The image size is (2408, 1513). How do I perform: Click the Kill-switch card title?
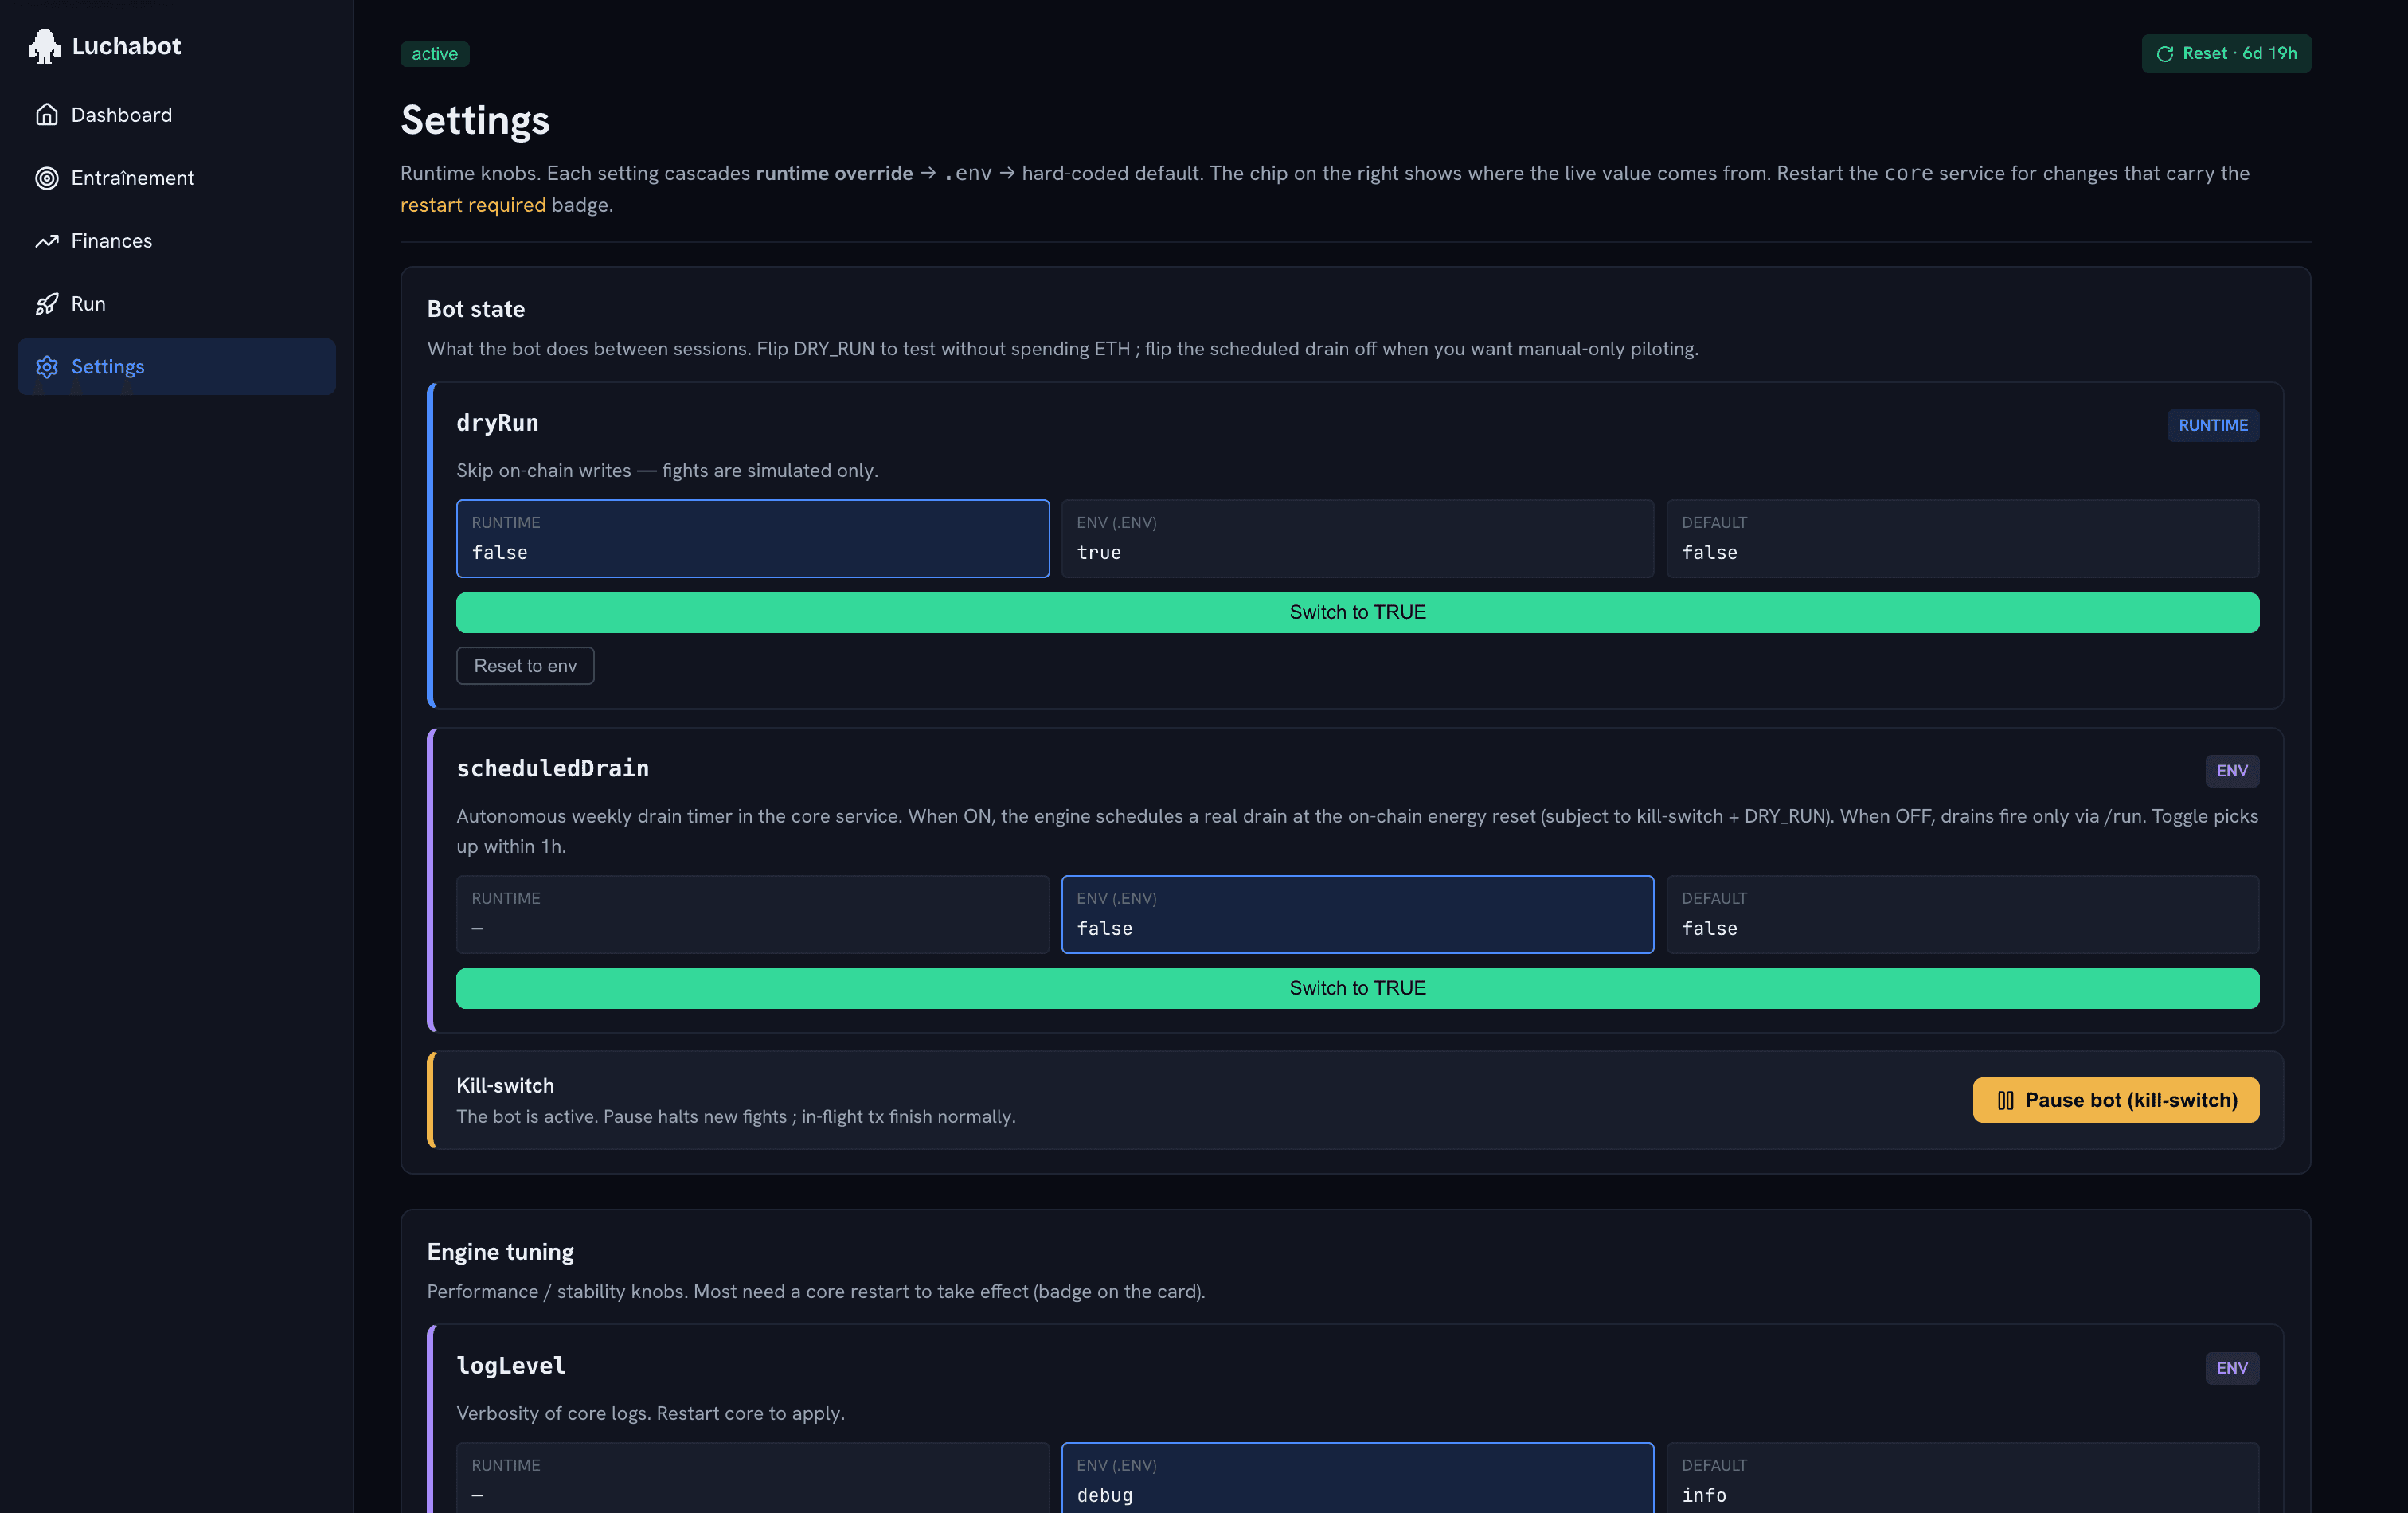click(x=505, y=1086)
